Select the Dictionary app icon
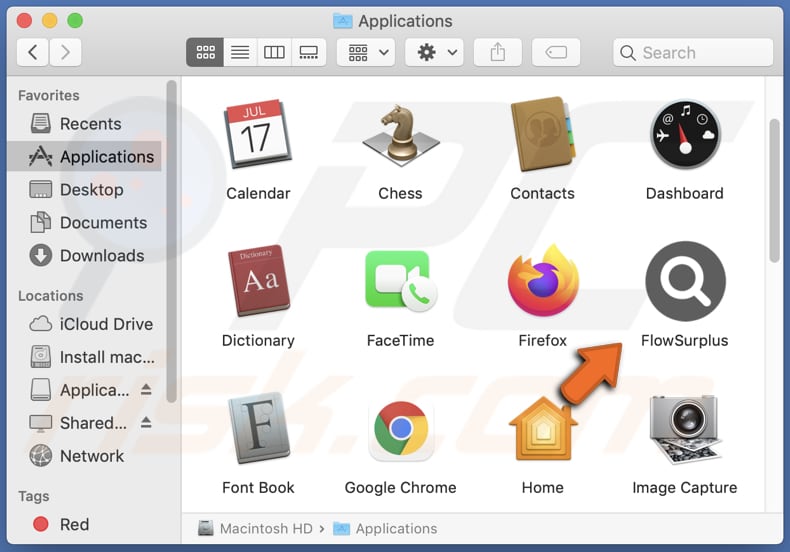The image size is (790, 552). 258,281
